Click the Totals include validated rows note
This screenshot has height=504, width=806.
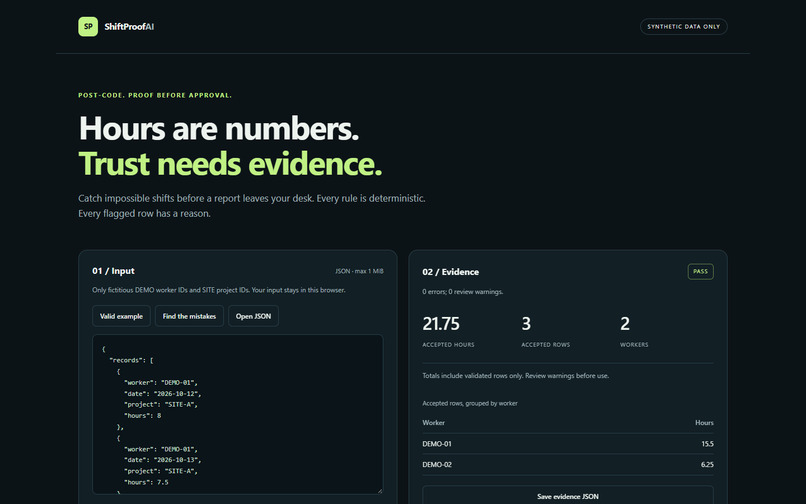tap(516, 376)
